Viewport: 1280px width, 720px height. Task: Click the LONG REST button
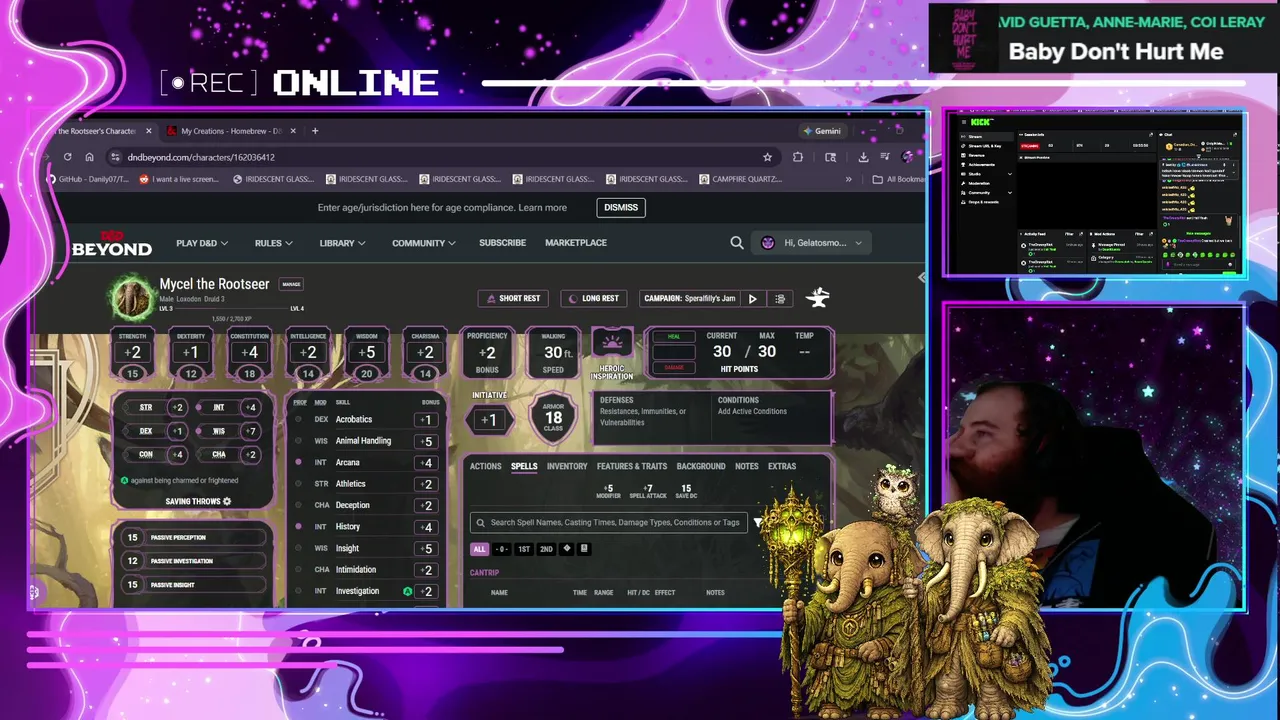coord(594,298)
